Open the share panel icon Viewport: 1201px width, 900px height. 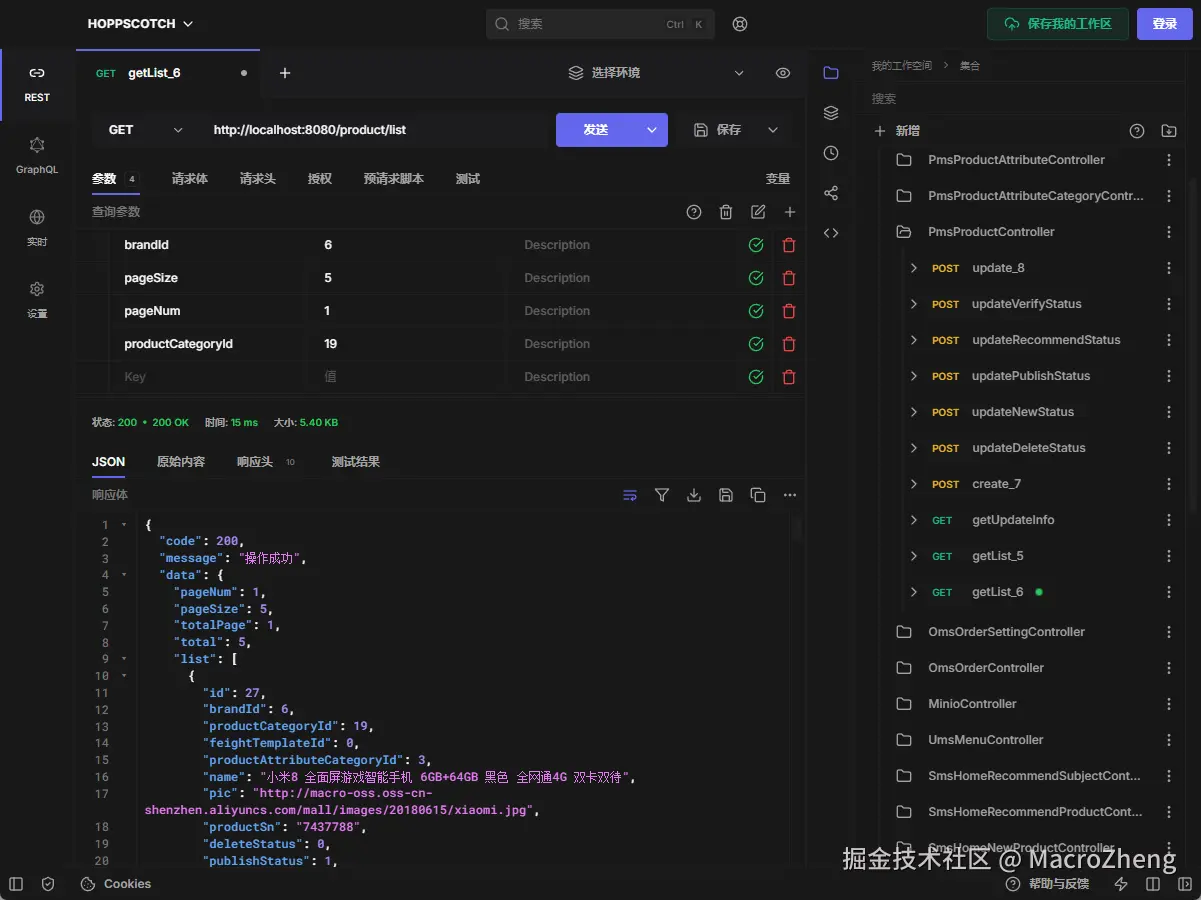point(831,193)
